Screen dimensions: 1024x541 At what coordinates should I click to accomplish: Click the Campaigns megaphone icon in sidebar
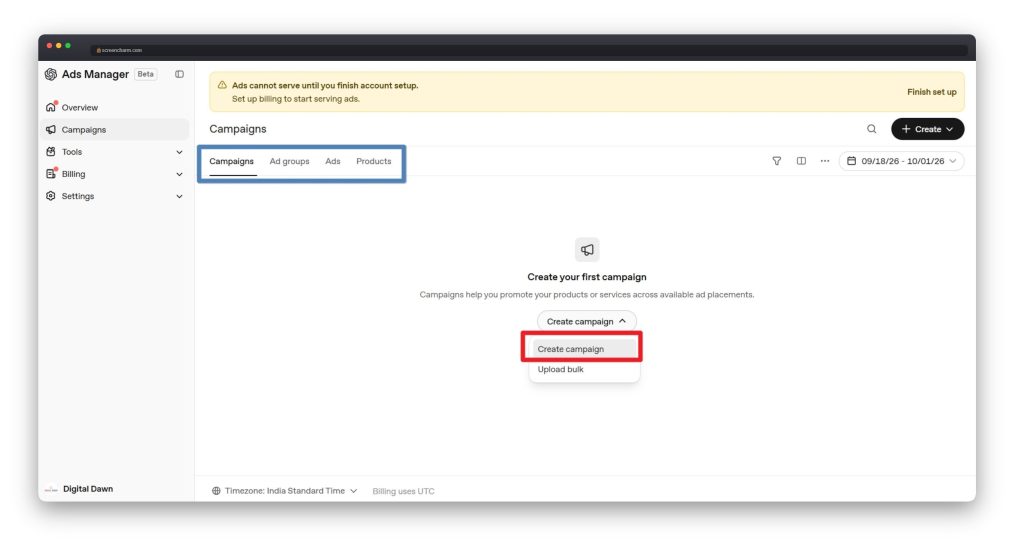tap(51, 129)
